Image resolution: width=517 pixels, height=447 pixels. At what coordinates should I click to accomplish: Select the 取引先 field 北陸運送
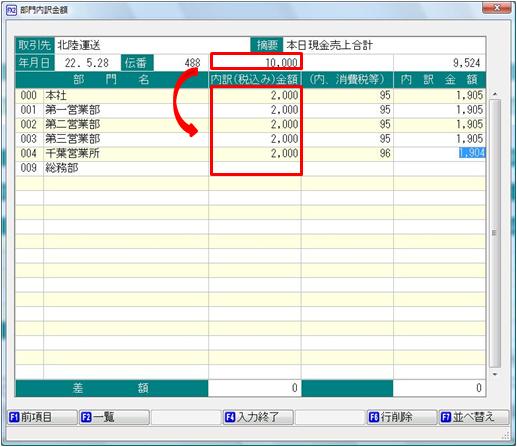151,45
